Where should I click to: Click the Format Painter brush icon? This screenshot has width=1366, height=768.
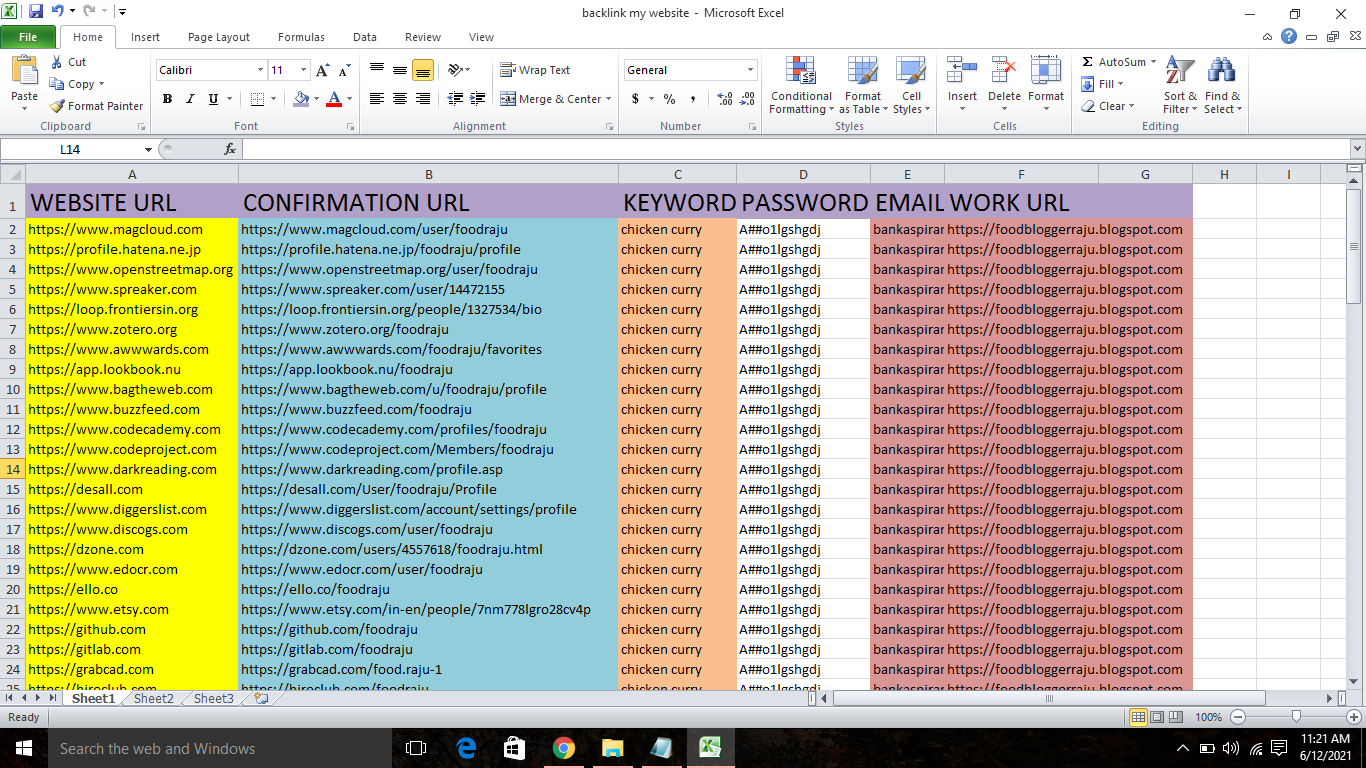pos(58,106)
